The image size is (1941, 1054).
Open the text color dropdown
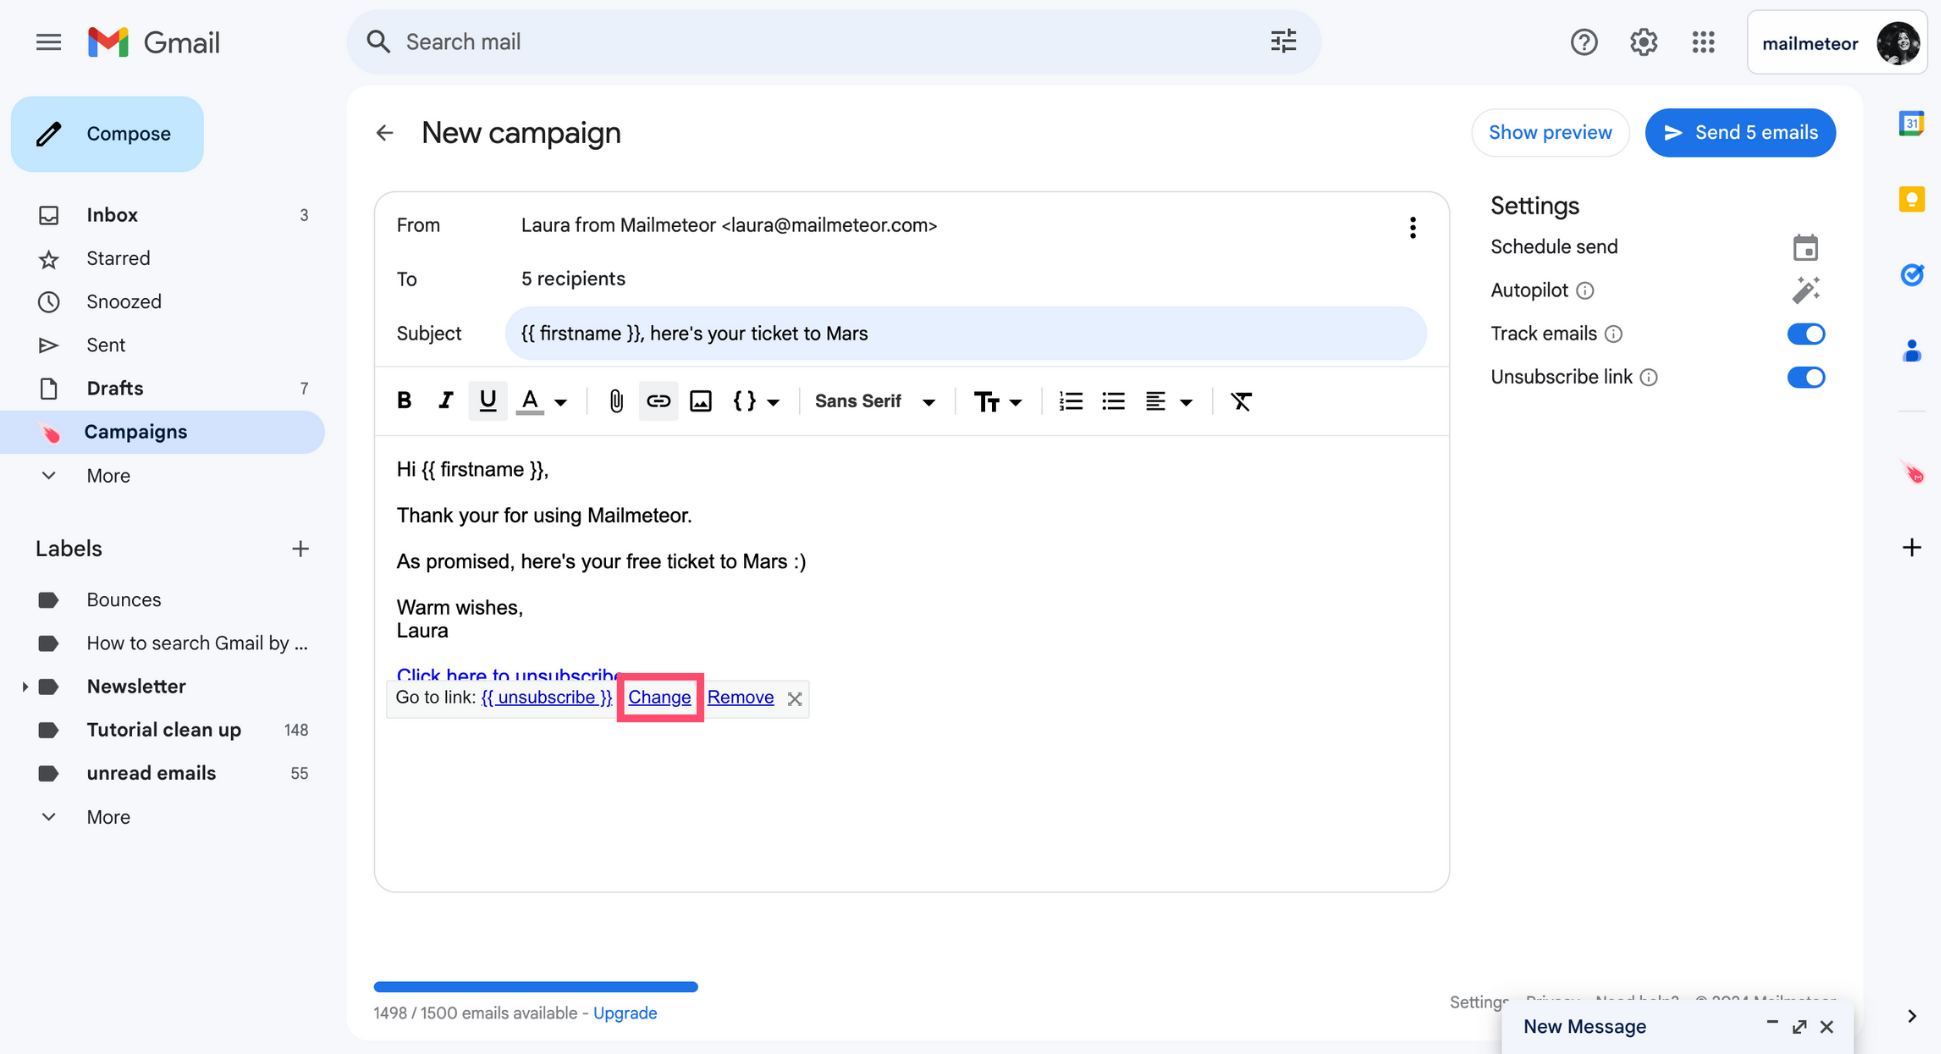click(541, 401)
